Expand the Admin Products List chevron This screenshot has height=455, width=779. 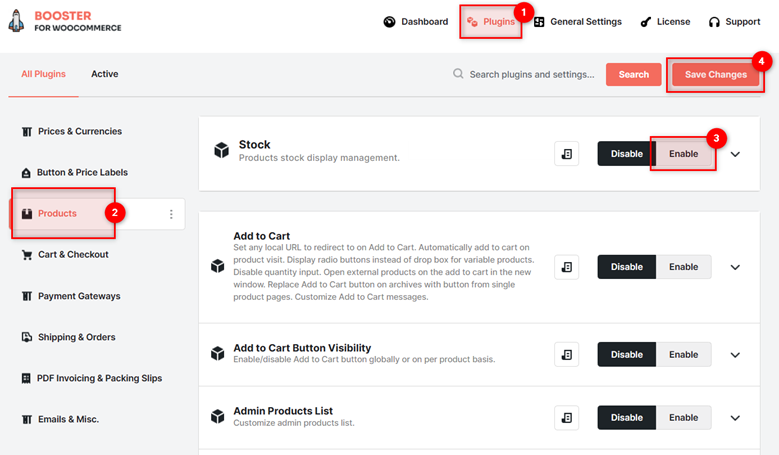coord(735,418)
